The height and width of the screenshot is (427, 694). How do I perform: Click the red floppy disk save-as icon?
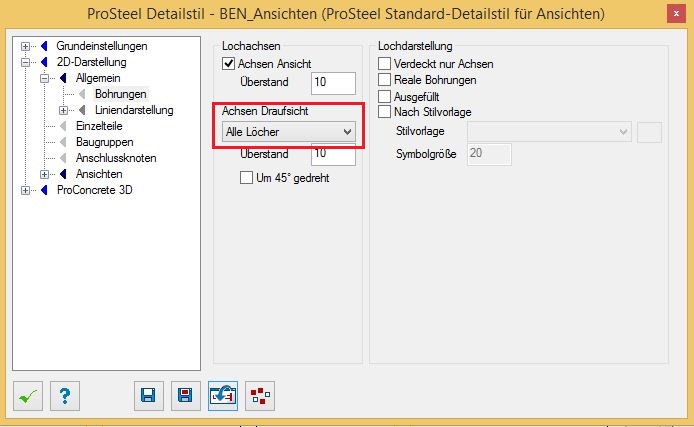pos(186,396)
